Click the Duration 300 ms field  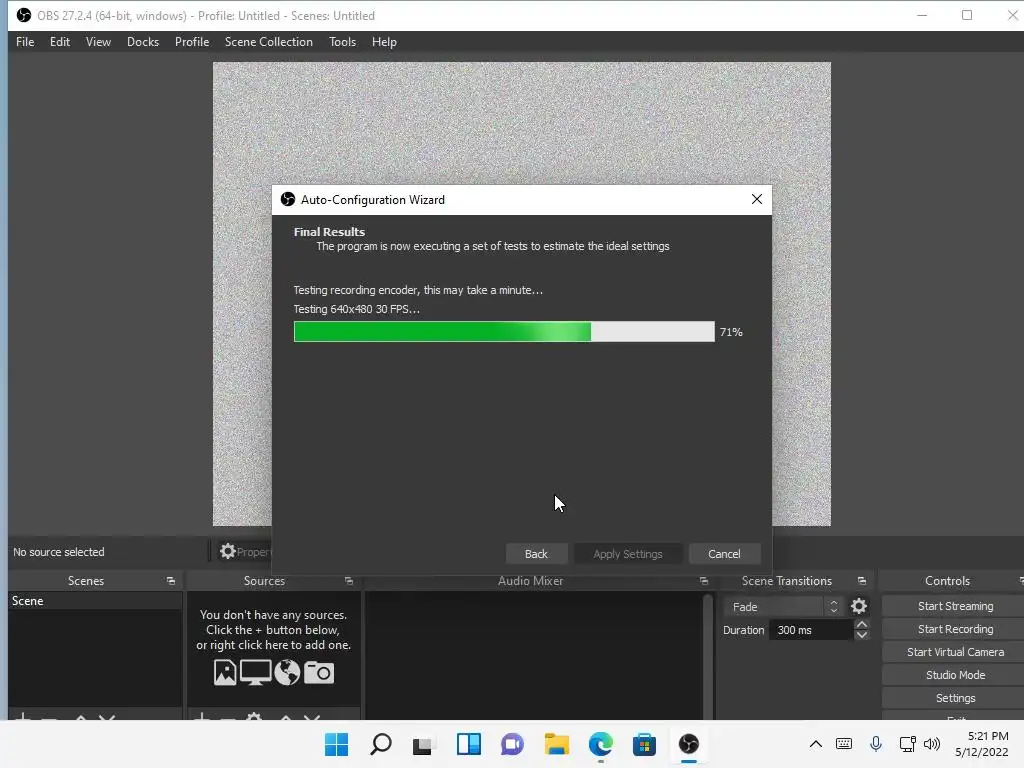pos(811,630)
